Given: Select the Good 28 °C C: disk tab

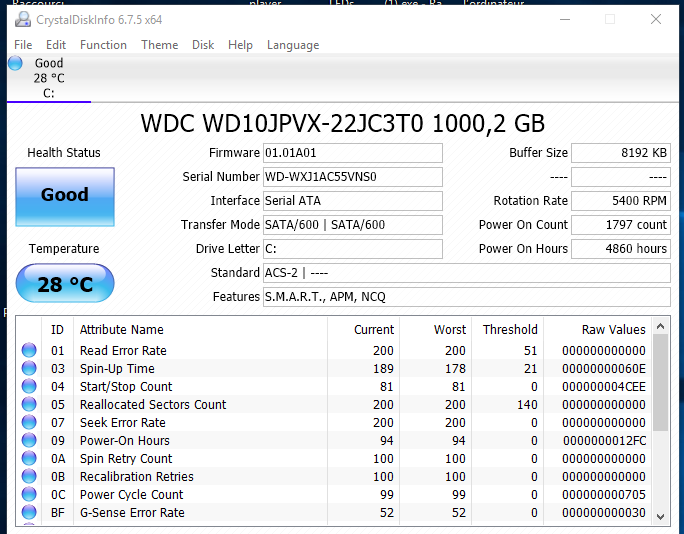Looking at the screenshot, I should coord(49,78).
